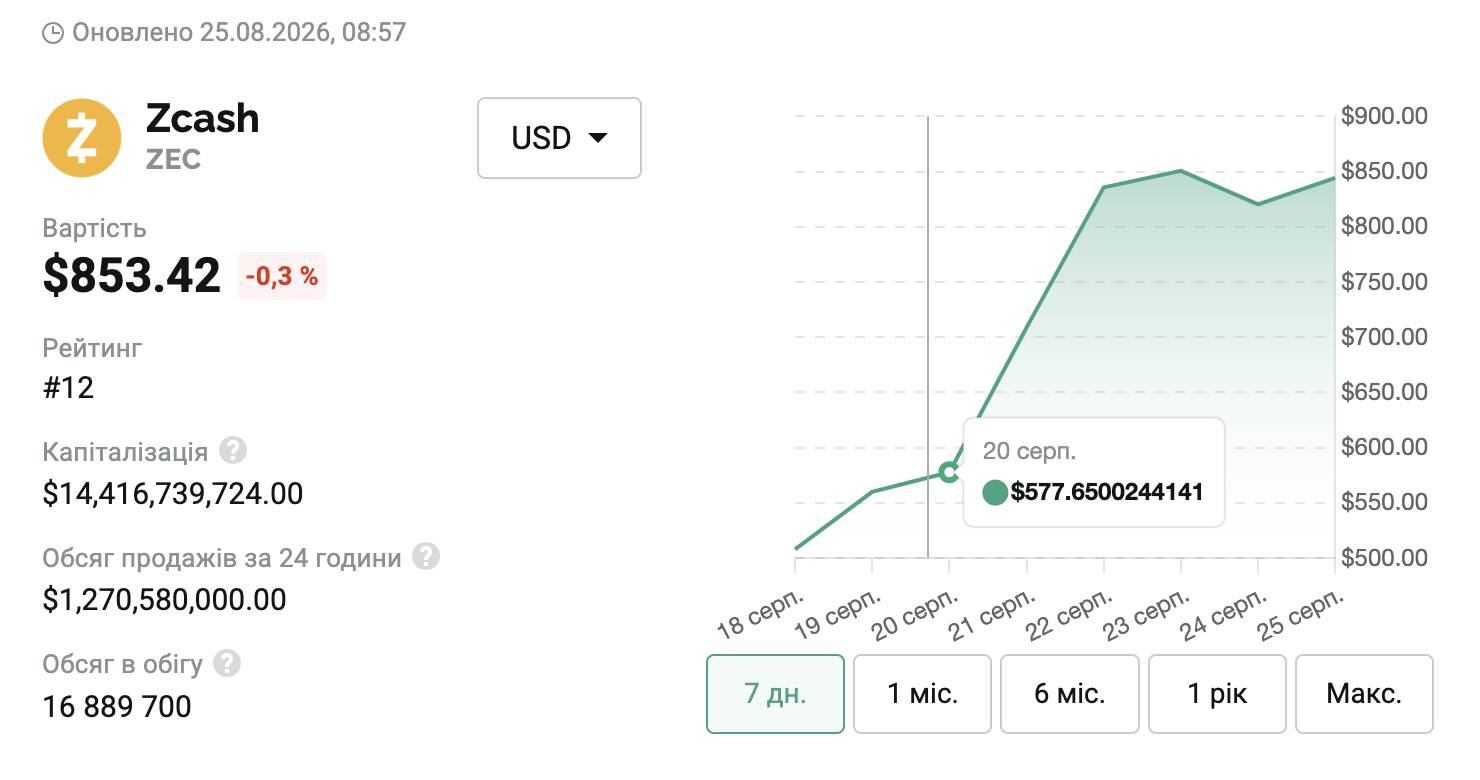Click the dropdown arrow in the USD selector

pyautogui.click(x=598, y=138)
